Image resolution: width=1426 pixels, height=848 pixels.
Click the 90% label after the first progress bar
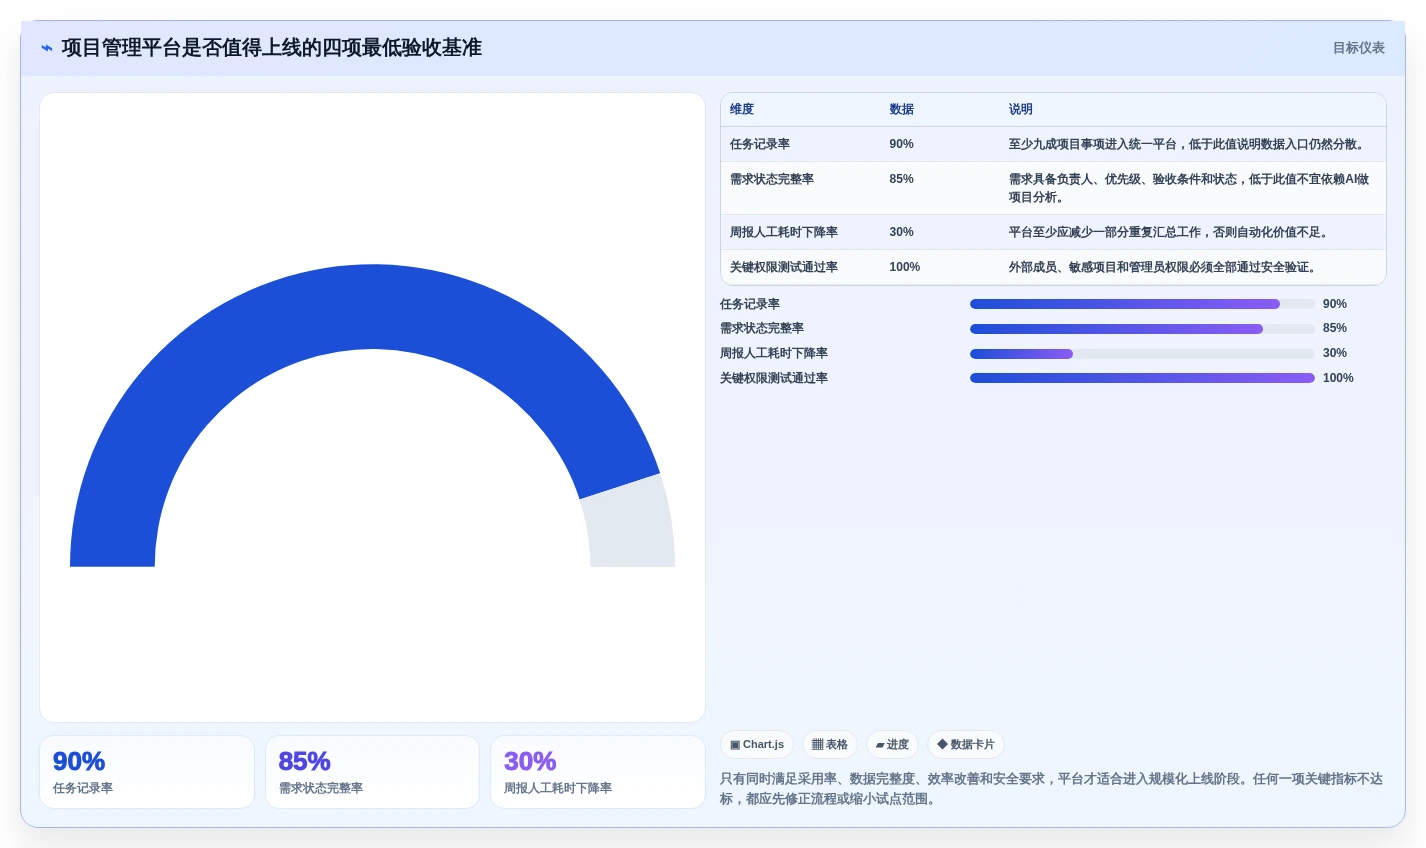coord(1335,304)
